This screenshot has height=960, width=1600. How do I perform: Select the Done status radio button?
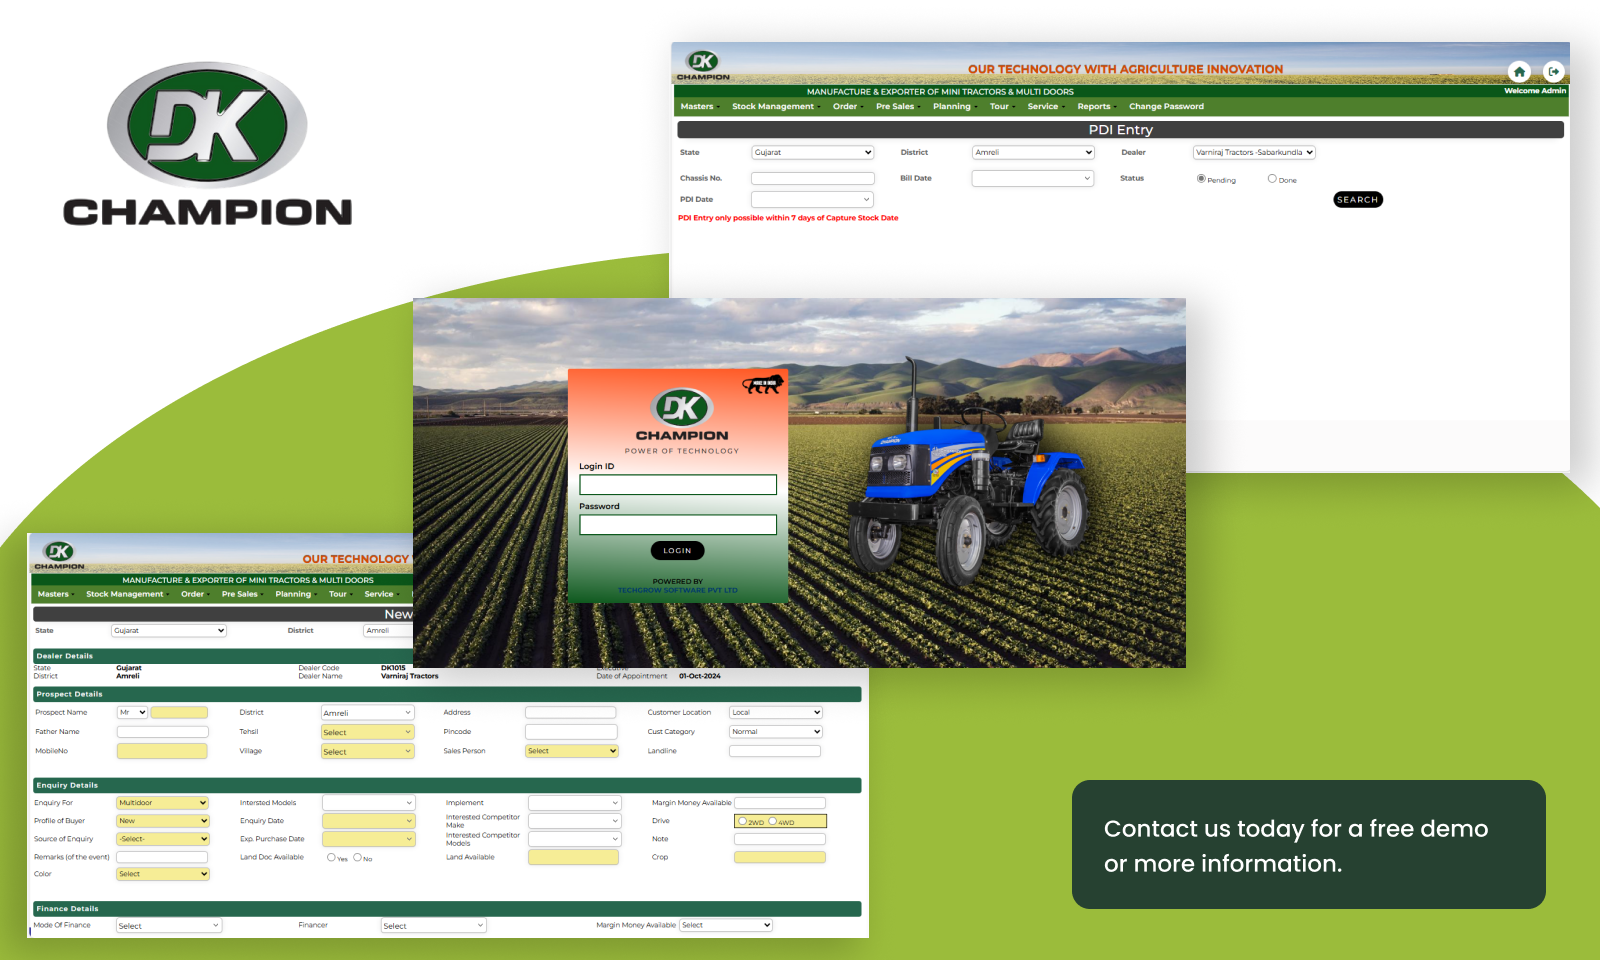pyautogui.click(x=1272, y=179)
